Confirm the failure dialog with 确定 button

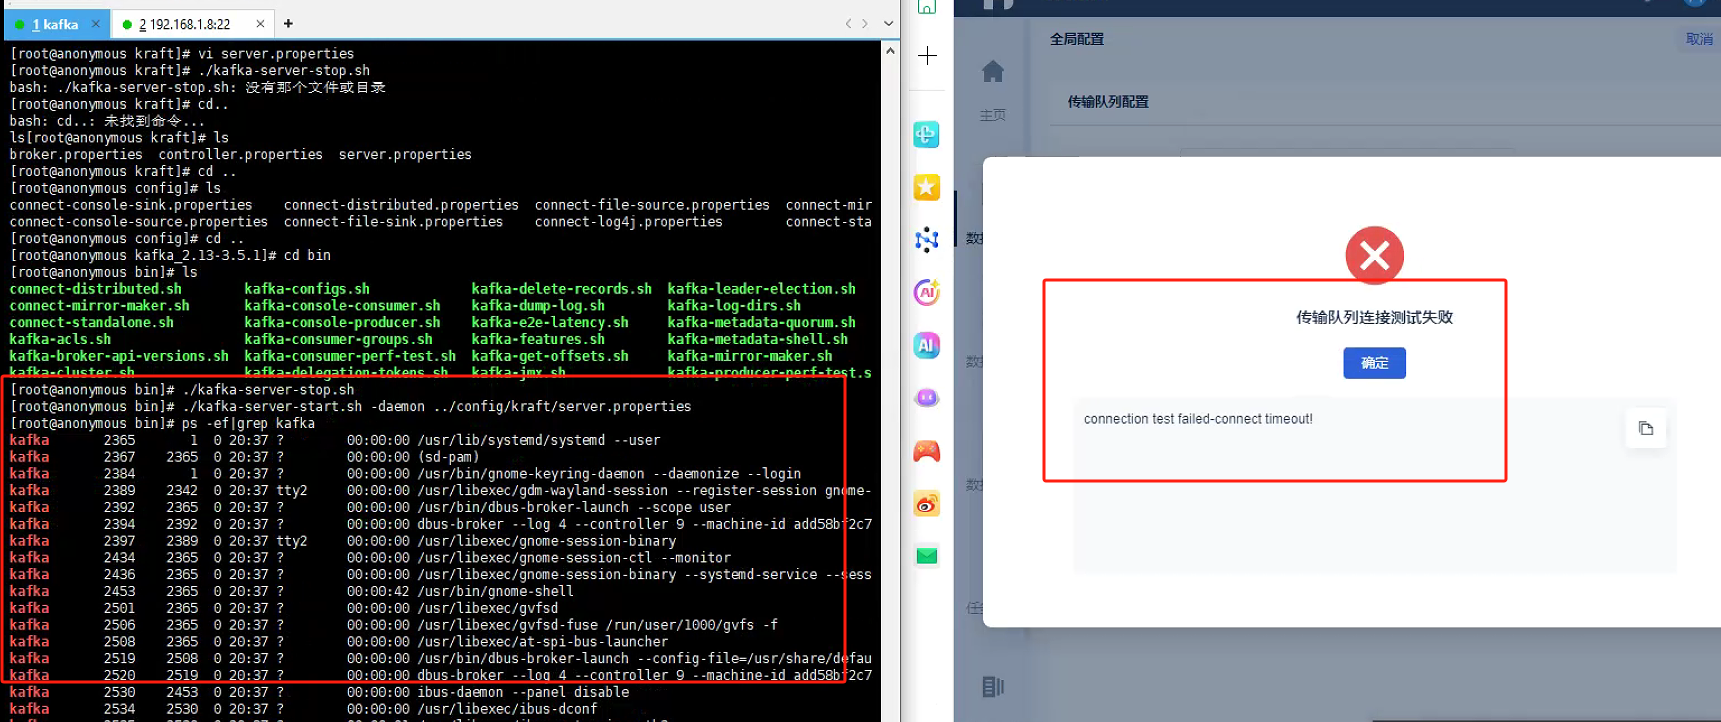click(1374, 363)
